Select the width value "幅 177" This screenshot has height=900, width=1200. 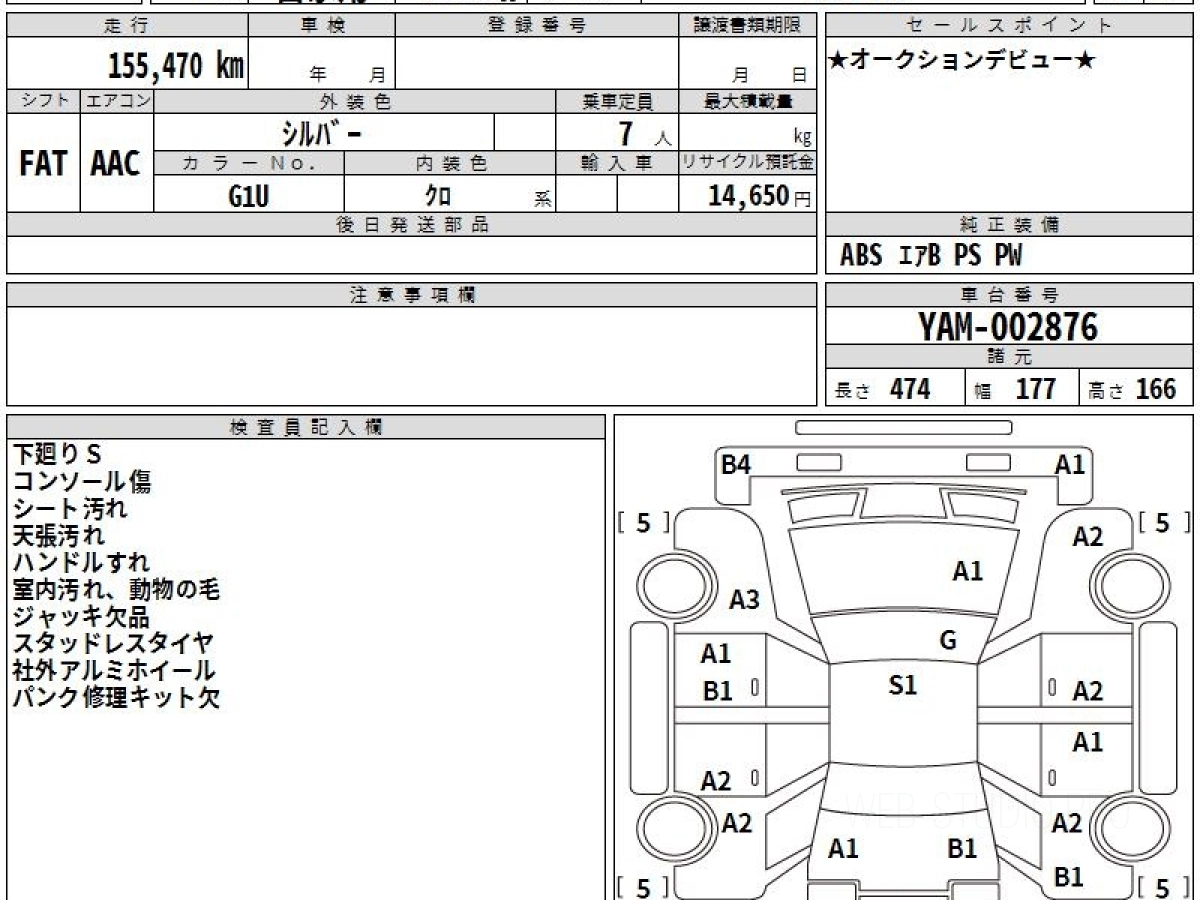click(x=1015, y=390)
